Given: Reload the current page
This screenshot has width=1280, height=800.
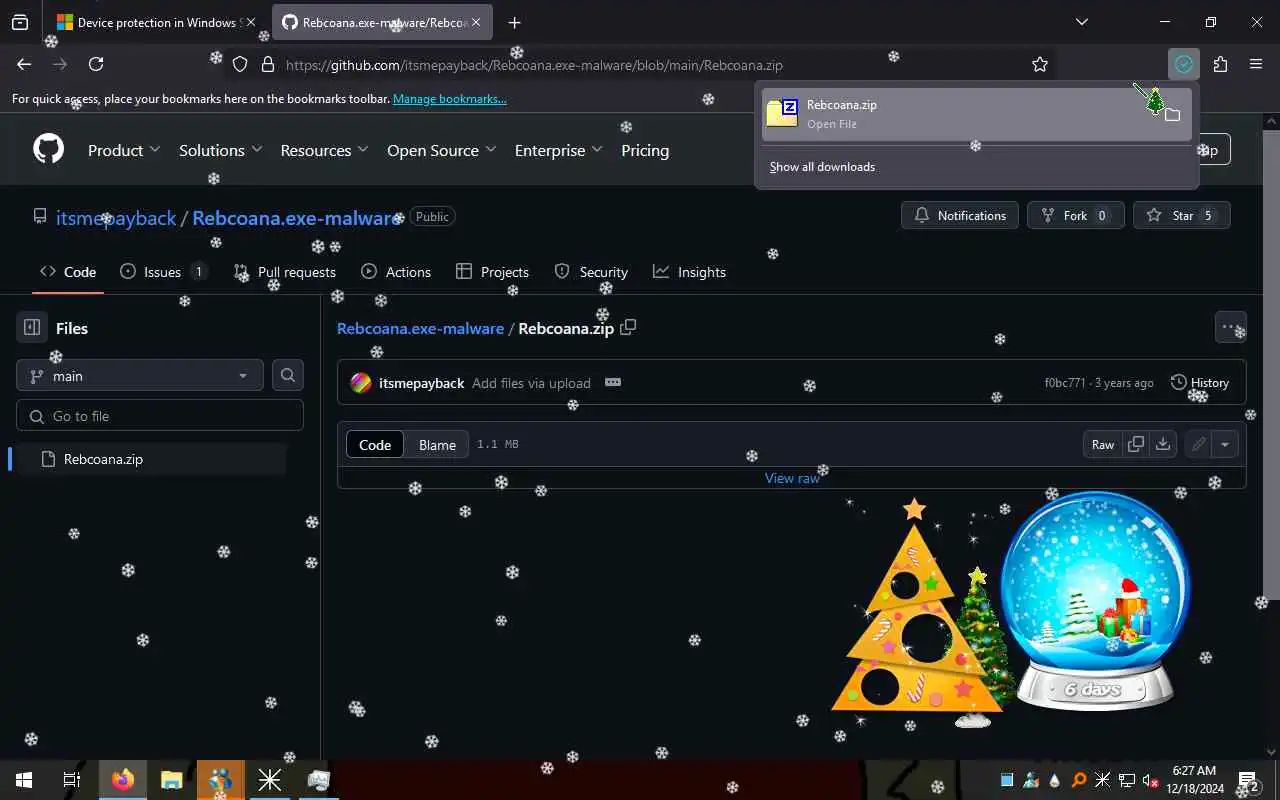Looking at the screenshot, I should tap(96, 64).
